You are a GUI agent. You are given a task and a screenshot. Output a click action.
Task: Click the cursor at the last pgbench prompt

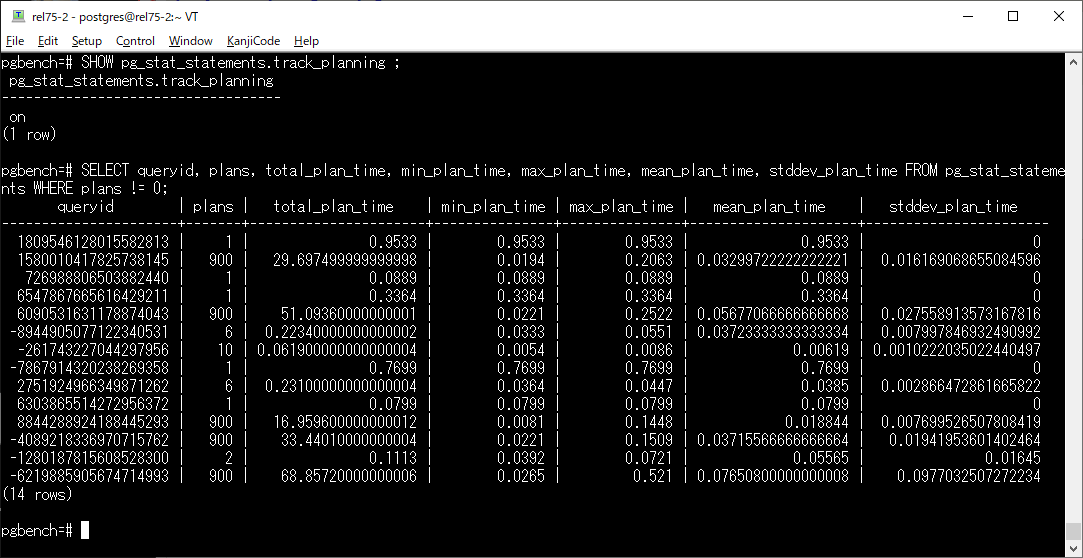tap(85, 530)
